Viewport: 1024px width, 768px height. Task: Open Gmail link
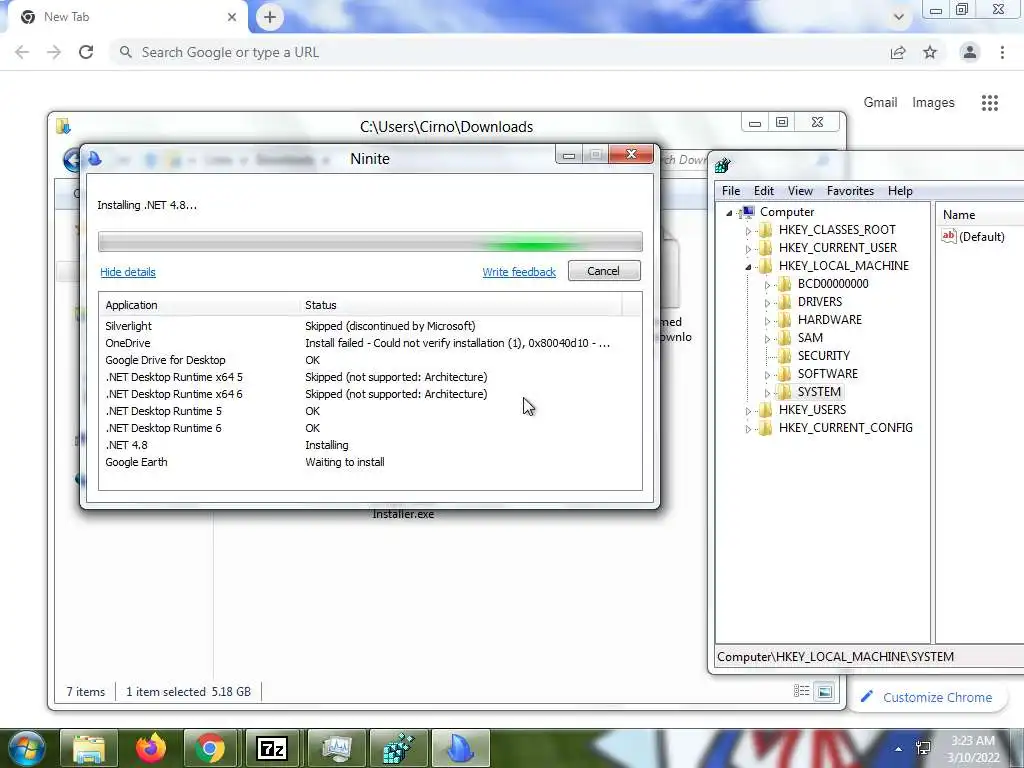(880, 103)
